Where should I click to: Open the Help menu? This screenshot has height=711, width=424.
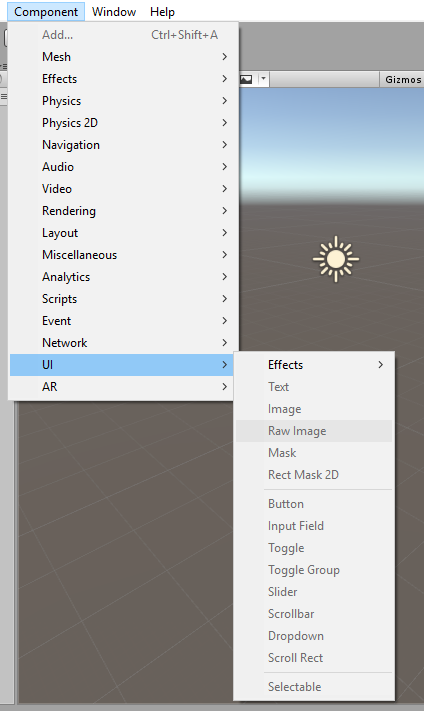pos(162,11)
